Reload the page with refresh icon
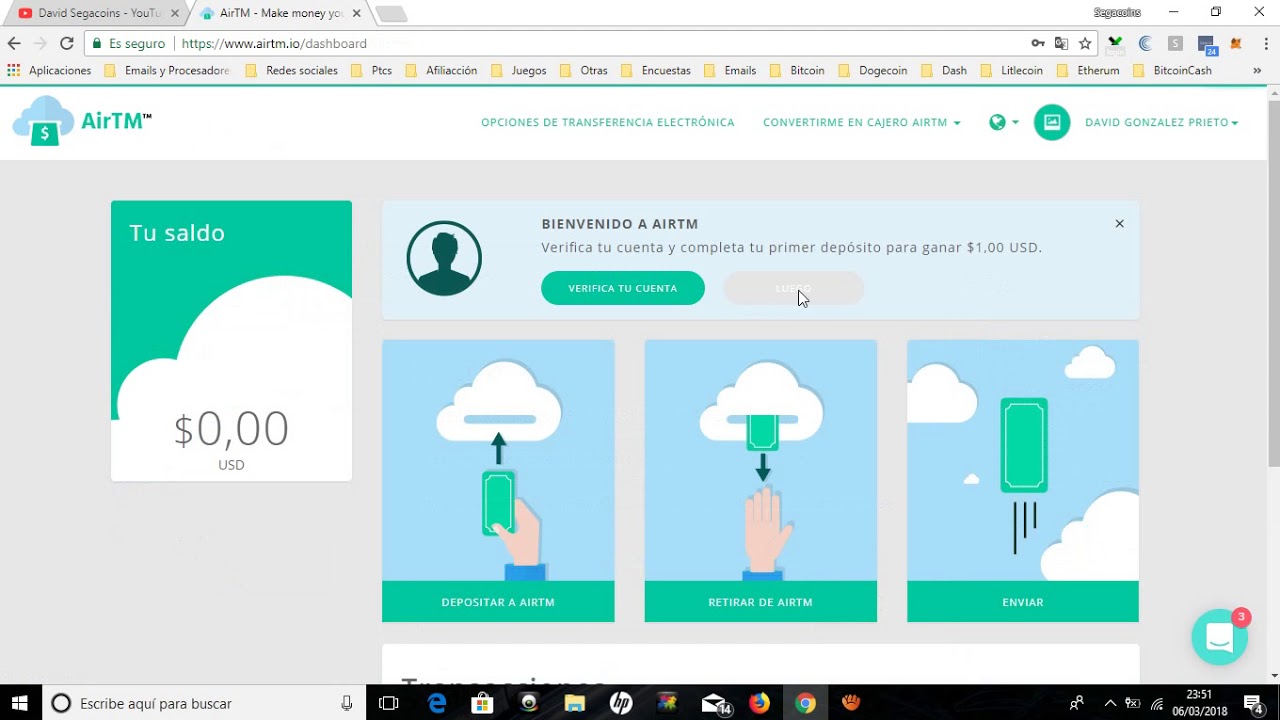 [x=67, y=43]
